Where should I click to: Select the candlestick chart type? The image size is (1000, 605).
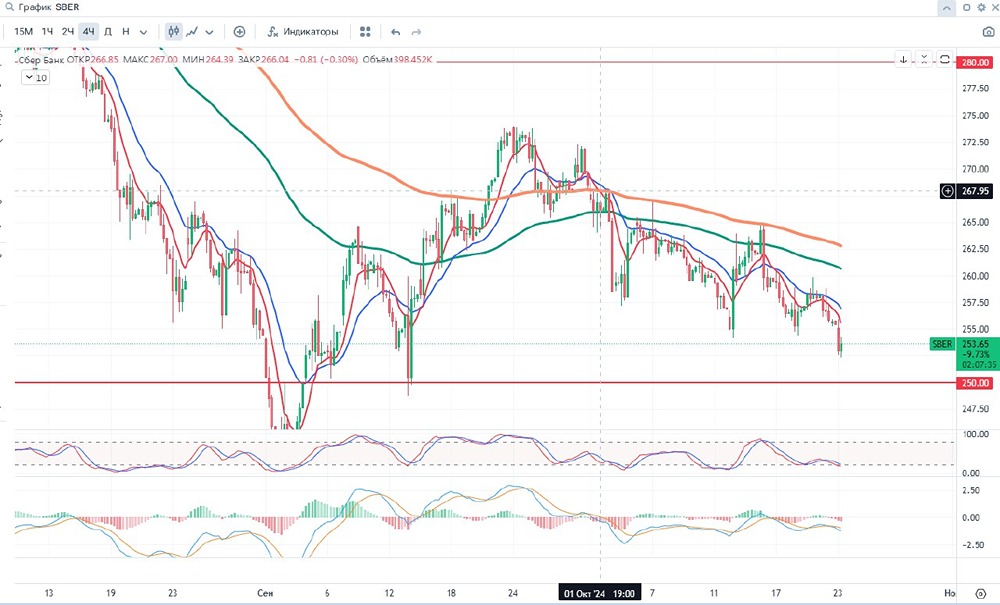click(173, 31)
